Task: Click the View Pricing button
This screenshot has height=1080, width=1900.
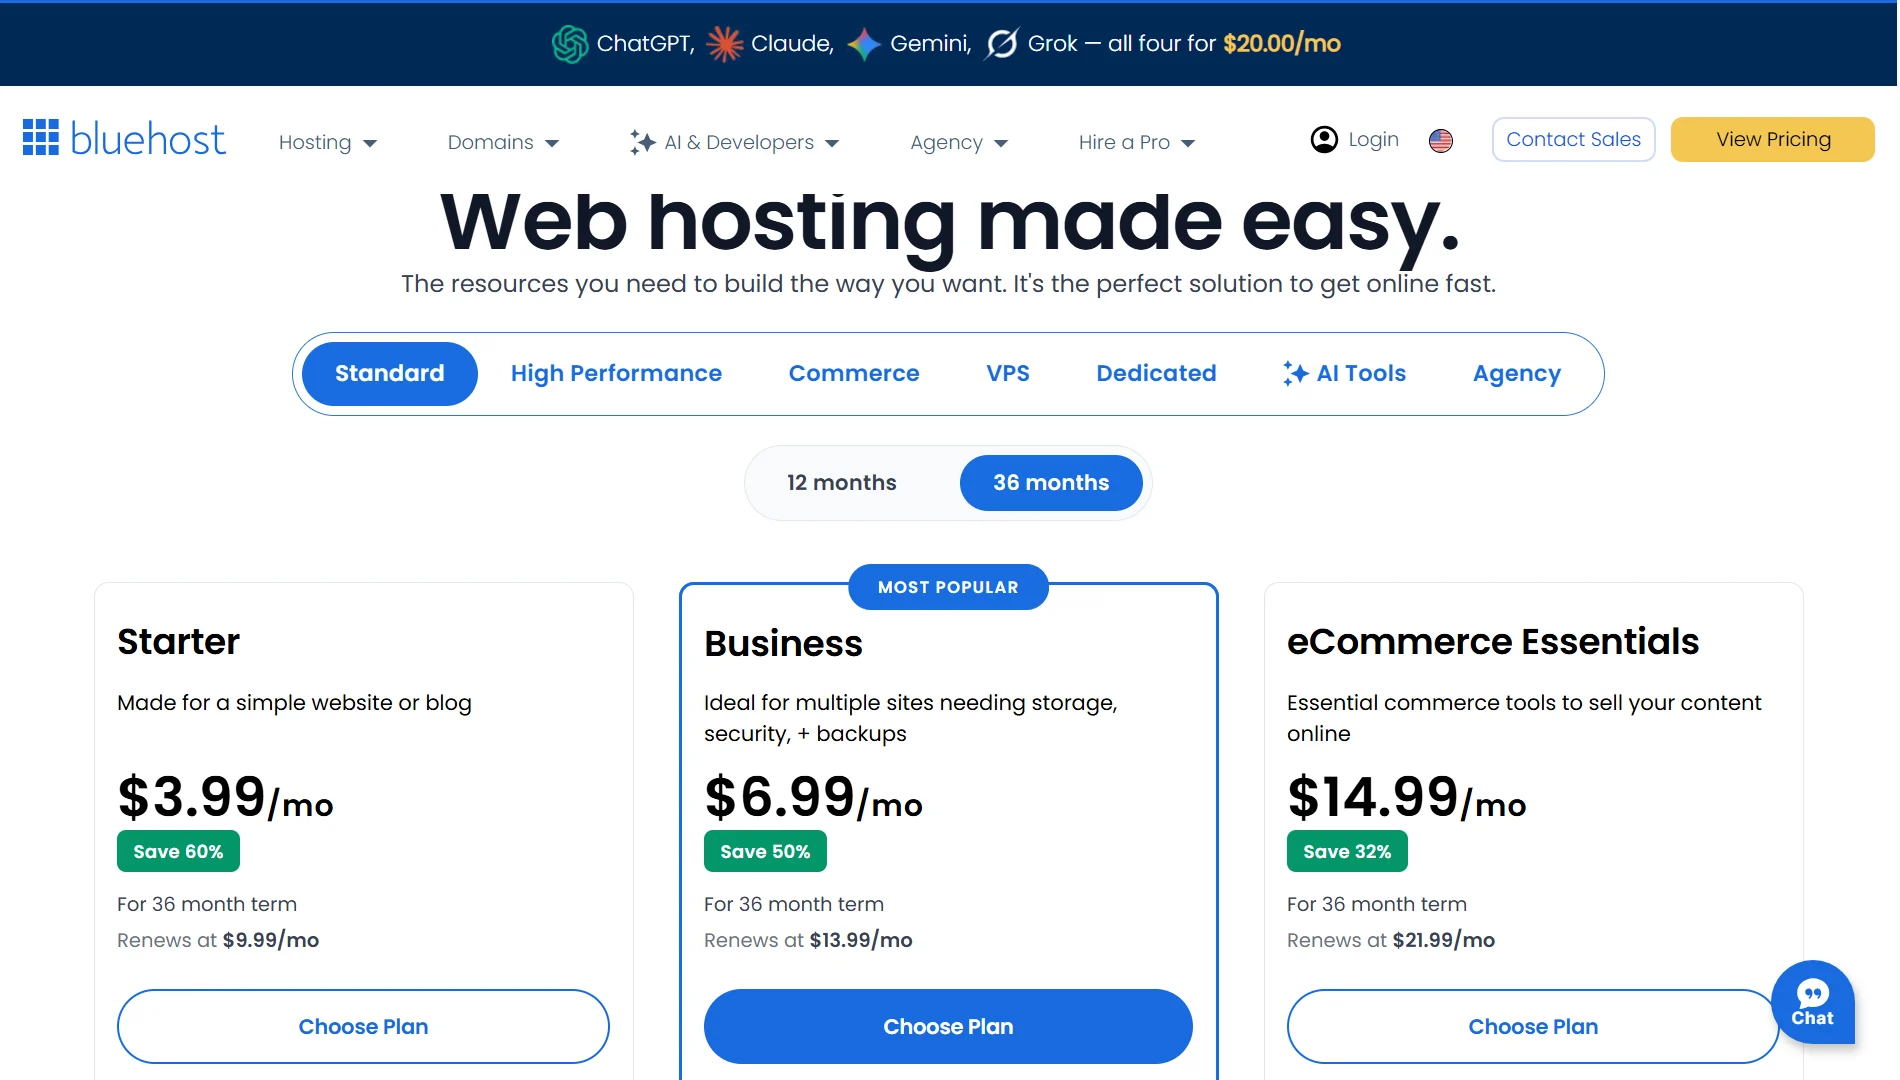Action: click(1773, 140)
